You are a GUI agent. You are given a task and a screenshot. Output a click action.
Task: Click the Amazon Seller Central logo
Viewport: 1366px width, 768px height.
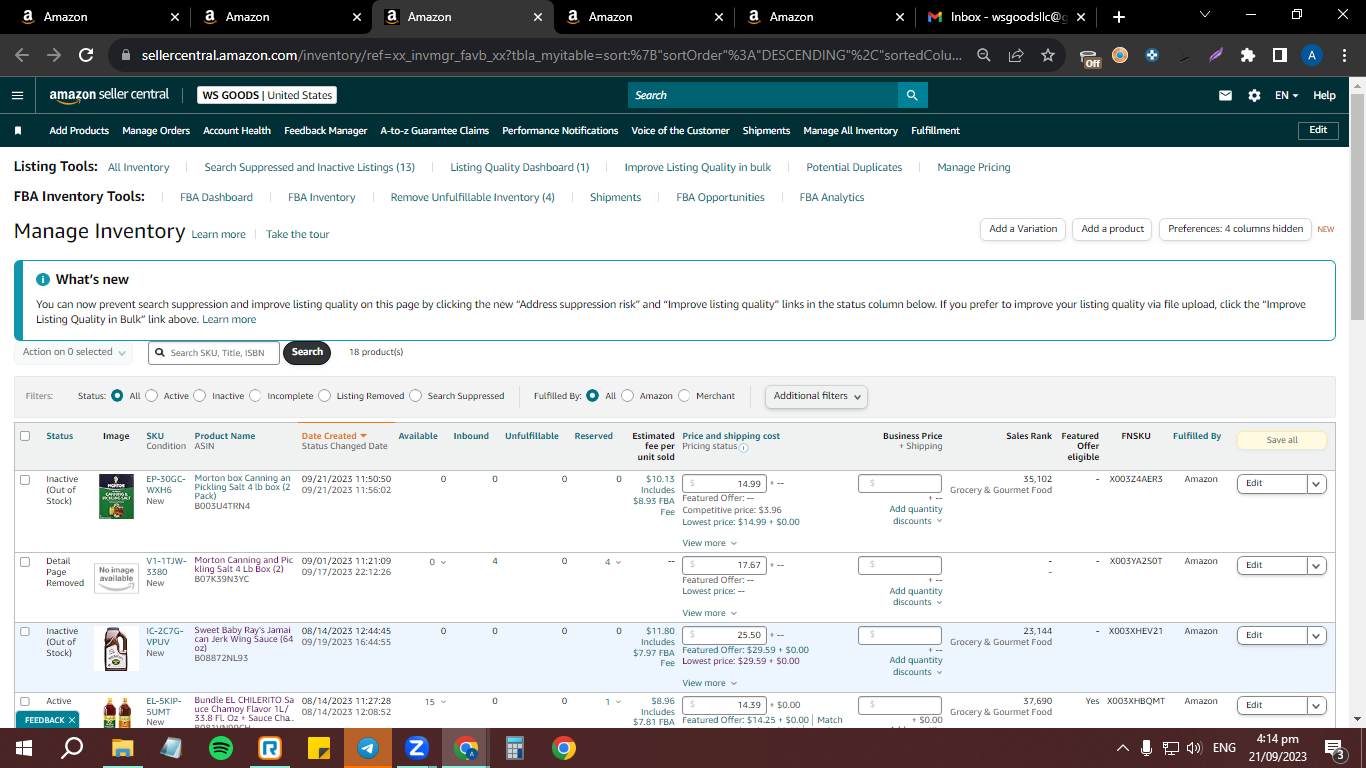[109, 95]
